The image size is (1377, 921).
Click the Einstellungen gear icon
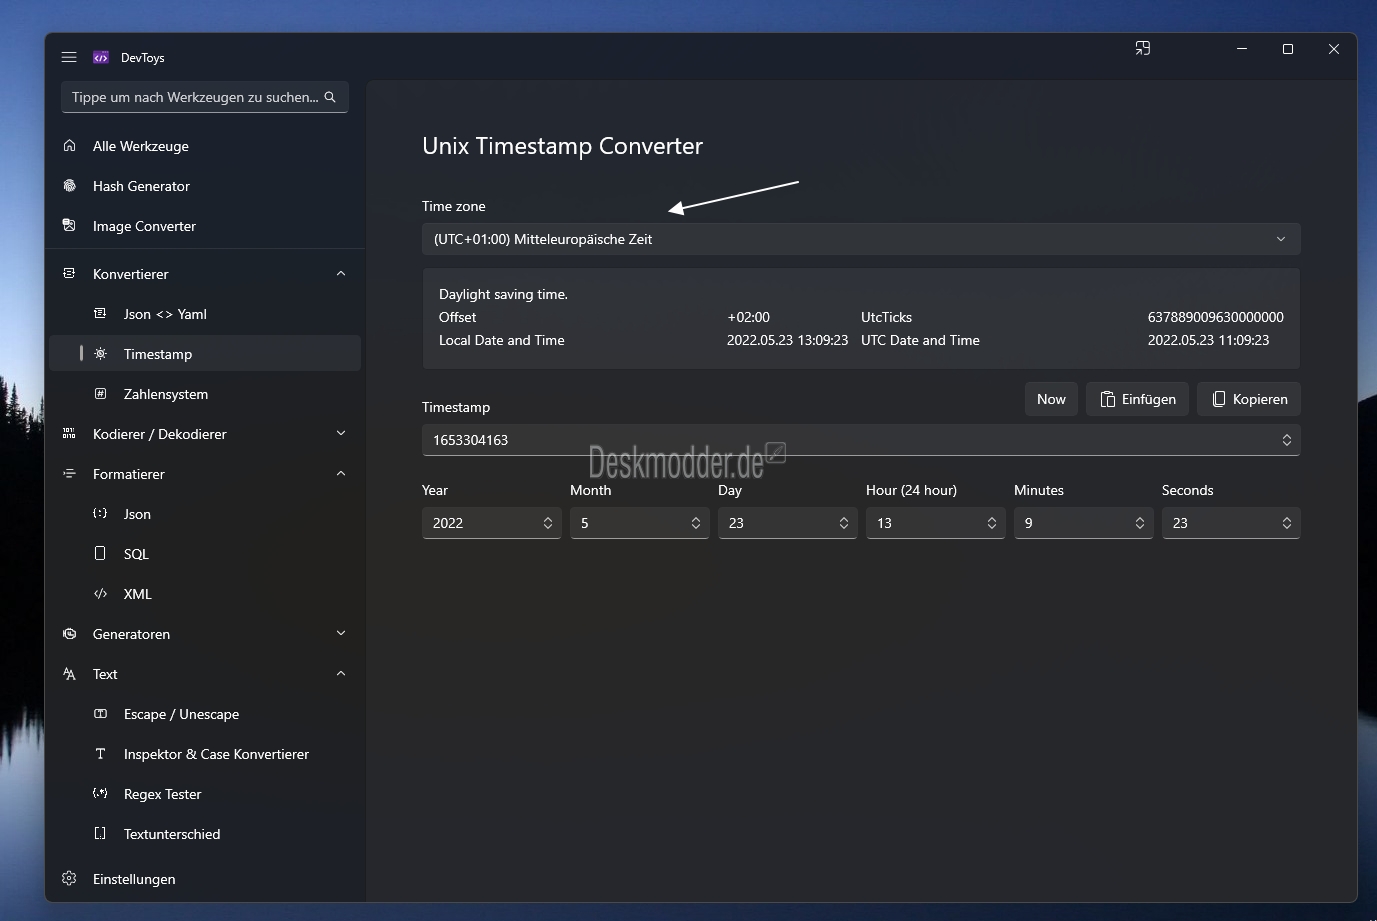pyautogui.click(x=69, y=879)
